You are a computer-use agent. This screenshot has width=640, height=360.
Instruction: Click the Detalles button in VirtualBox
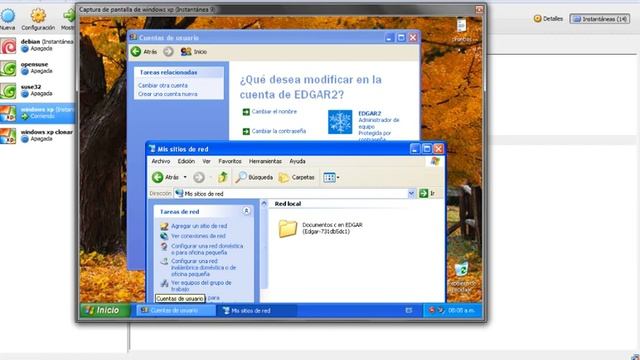548,19
